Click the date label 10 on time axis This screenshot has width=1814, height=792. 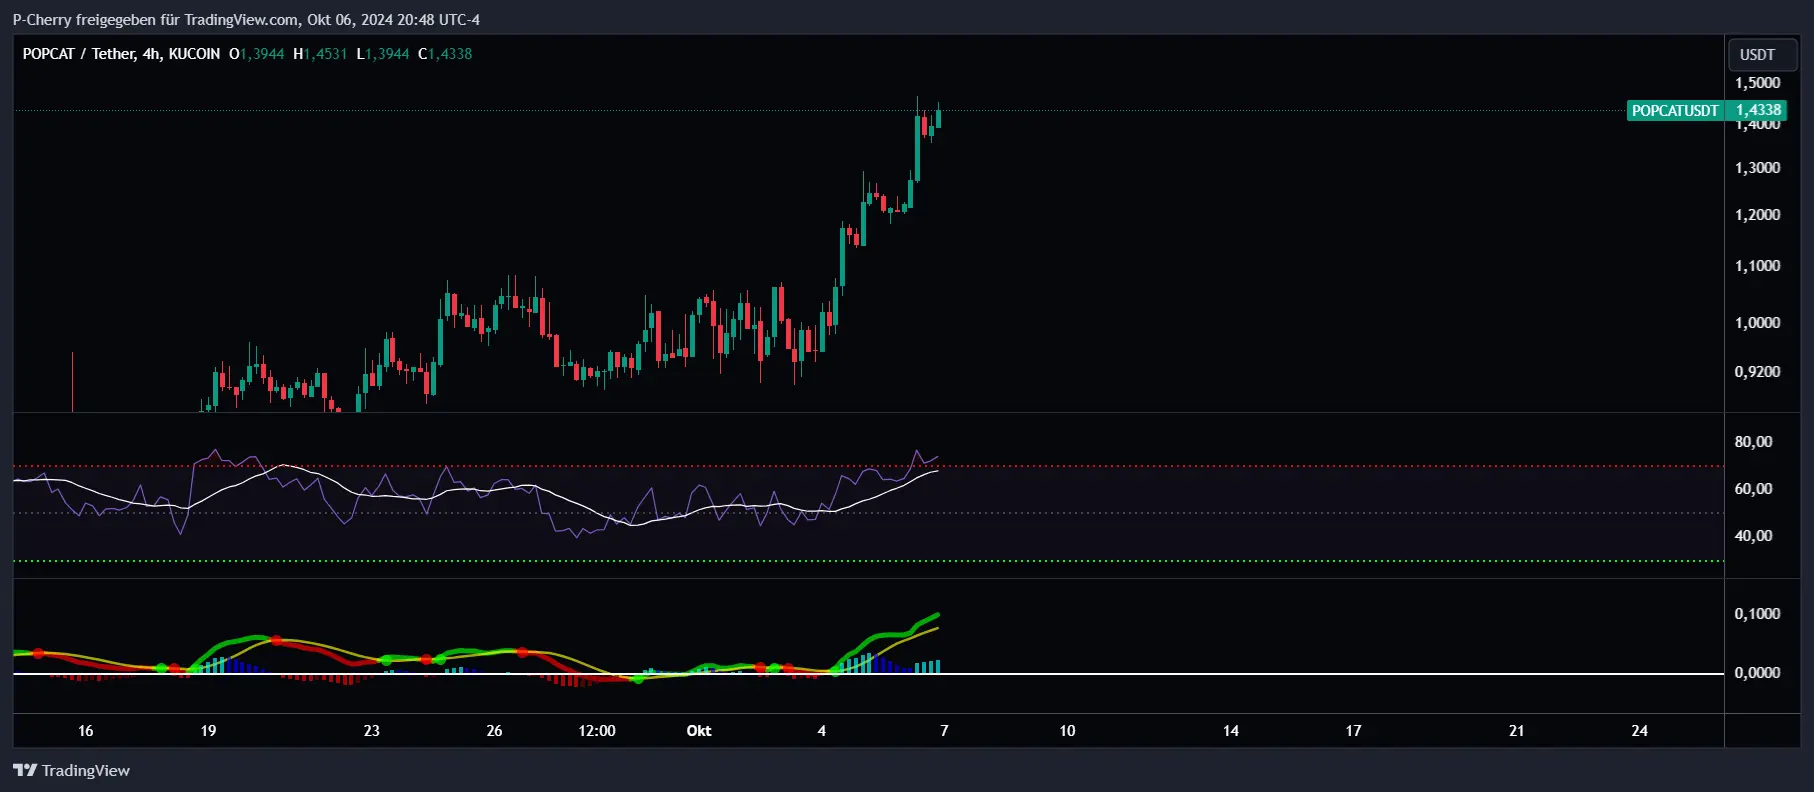click(x=1067, y=731)
